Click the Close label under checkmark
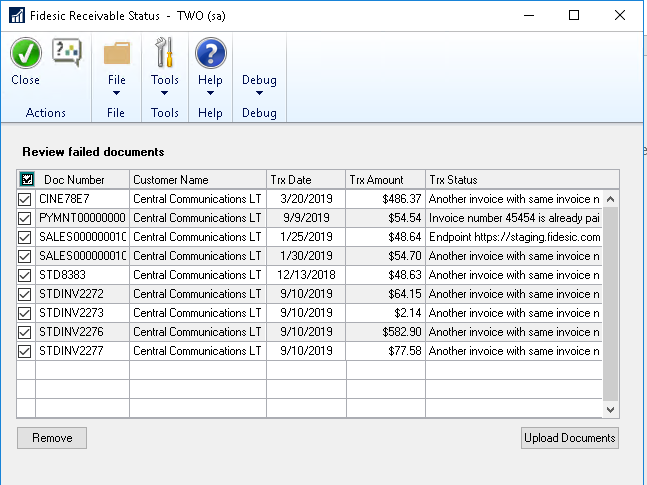Viewport: 647px width, 485px height. point(26,80)
